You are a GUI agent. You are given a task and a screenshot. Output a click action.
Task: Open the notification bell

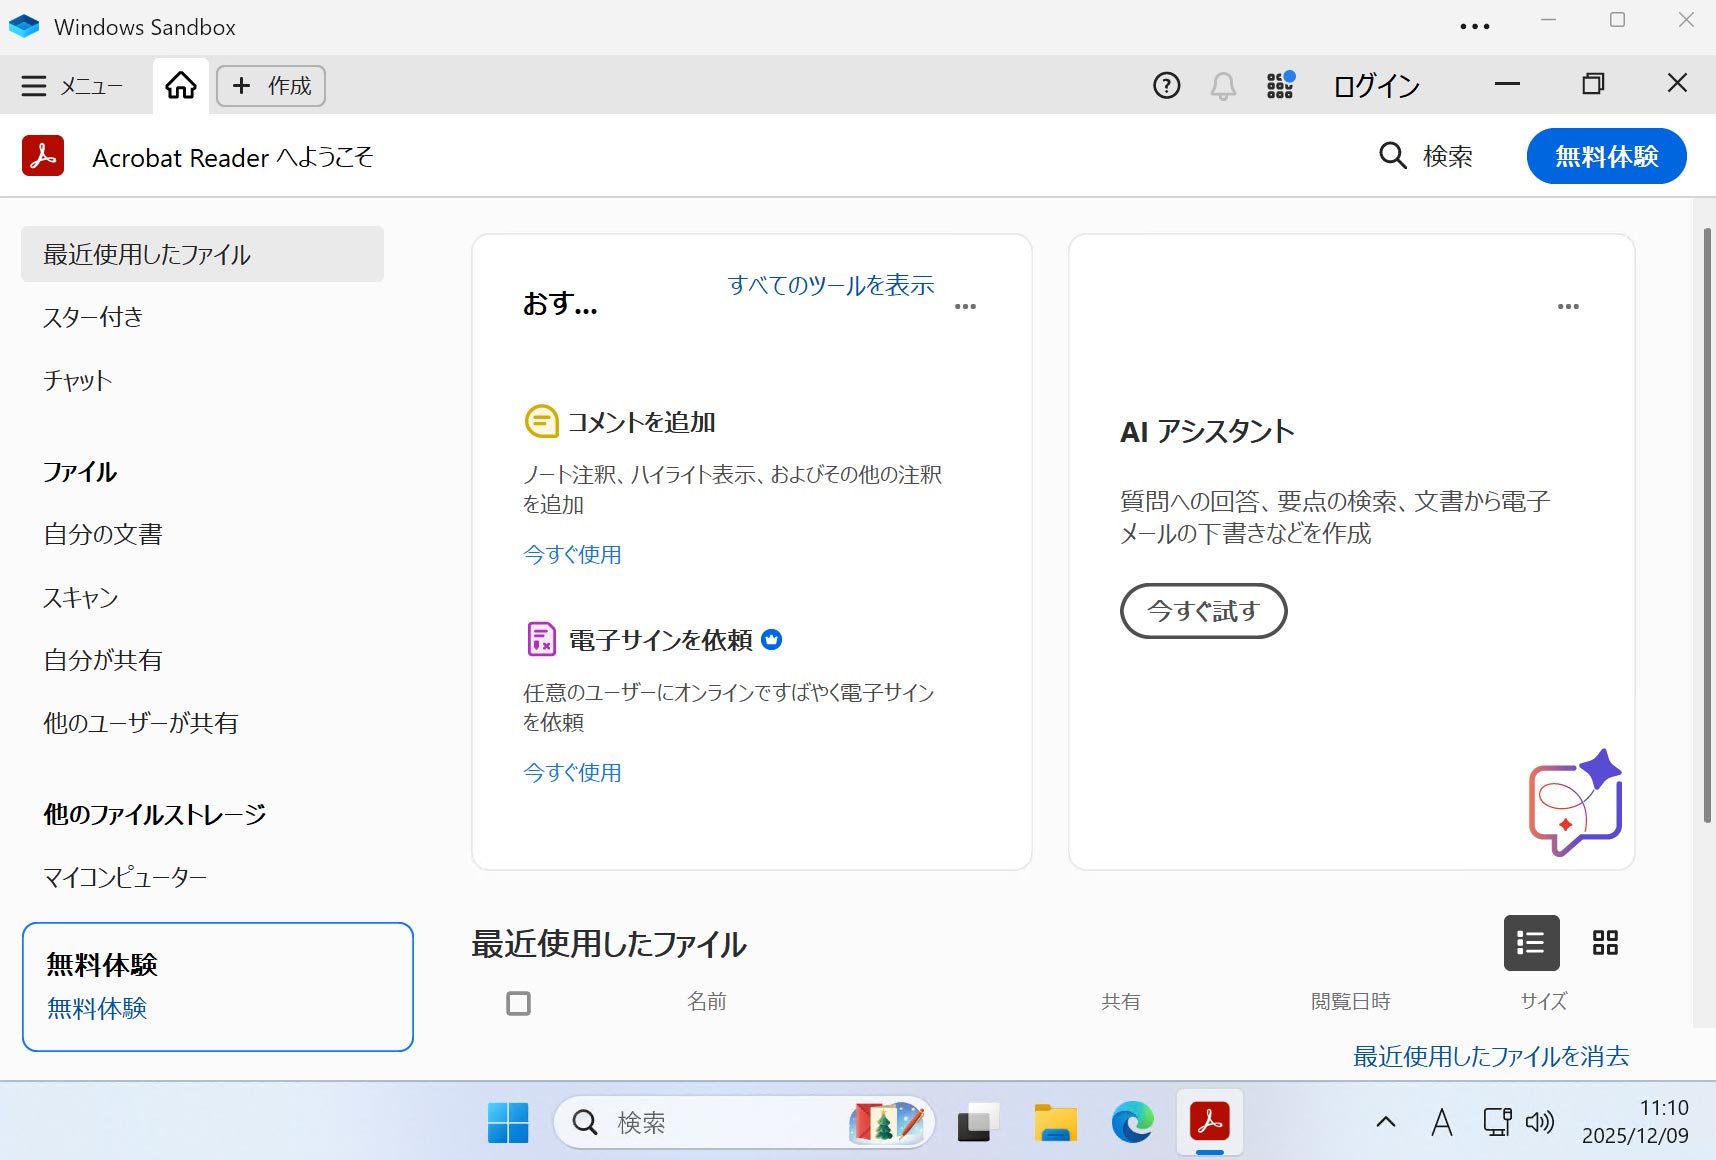[x=1222, y=86]
